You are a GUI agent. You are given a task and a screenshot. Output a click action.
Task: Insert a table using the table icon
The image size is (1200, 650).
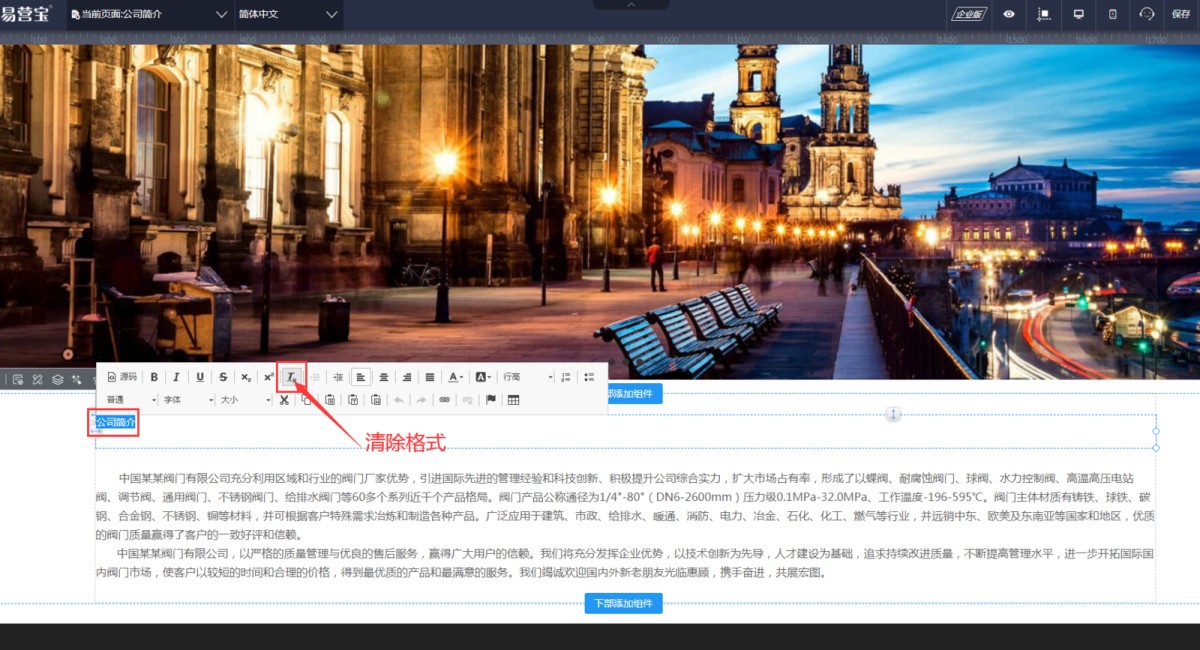point(514,400)
